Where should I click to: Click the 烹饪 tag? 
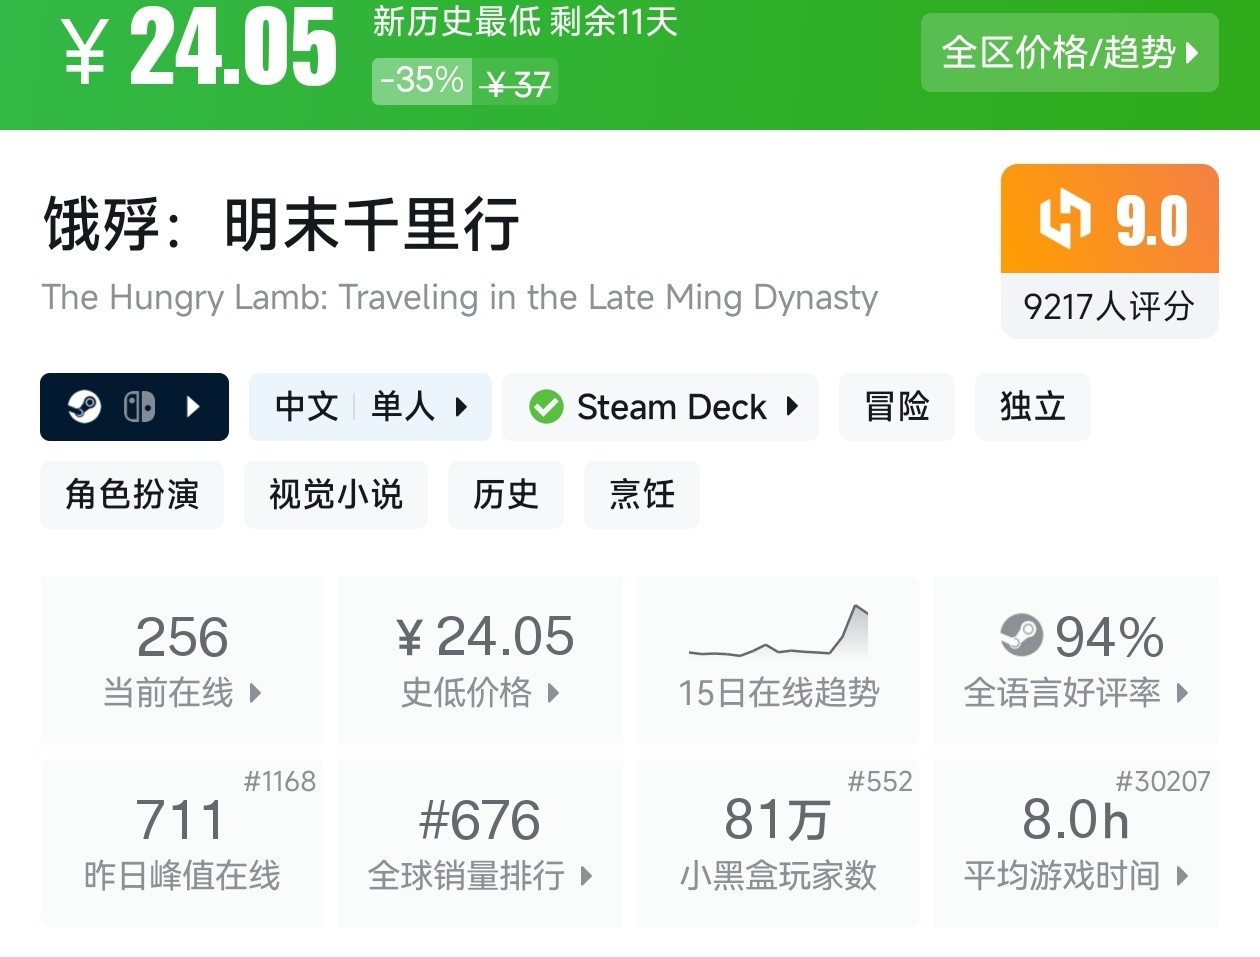pyautogui.click(x=641, y=494)
